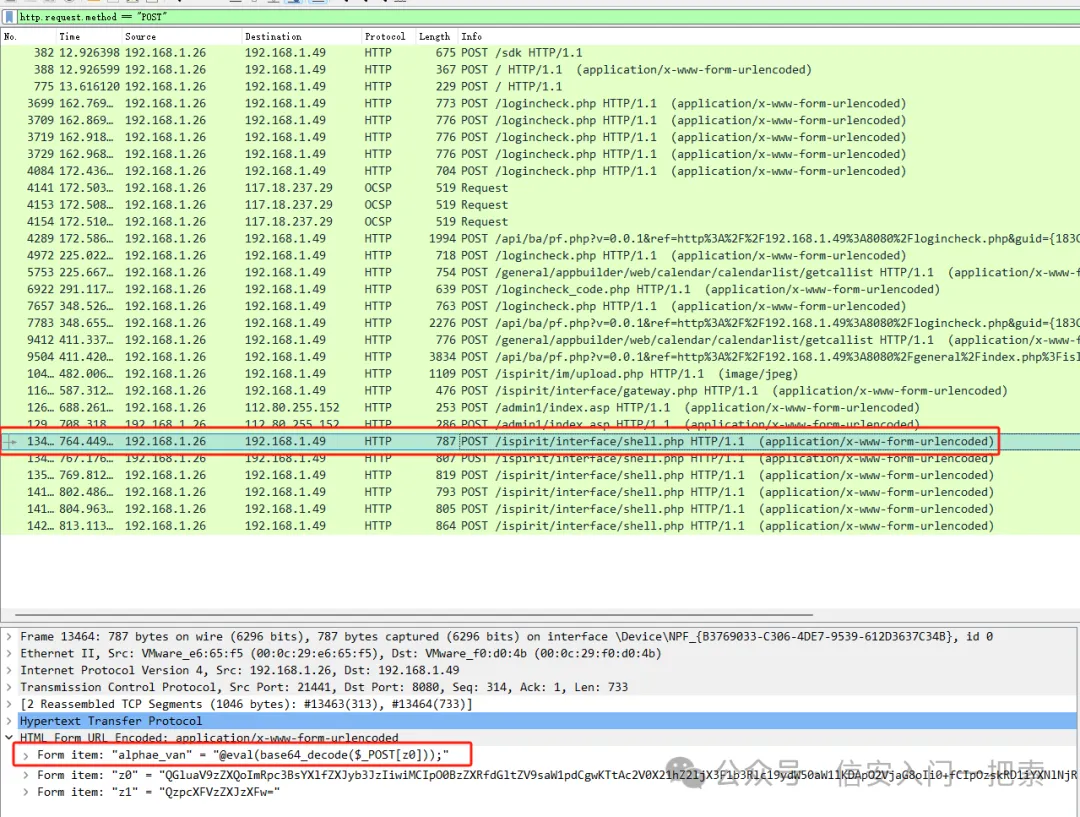Expand the Transmission Control Protocol row
The width and height of the screenshot is (1080, 817).
click(8, 687)
